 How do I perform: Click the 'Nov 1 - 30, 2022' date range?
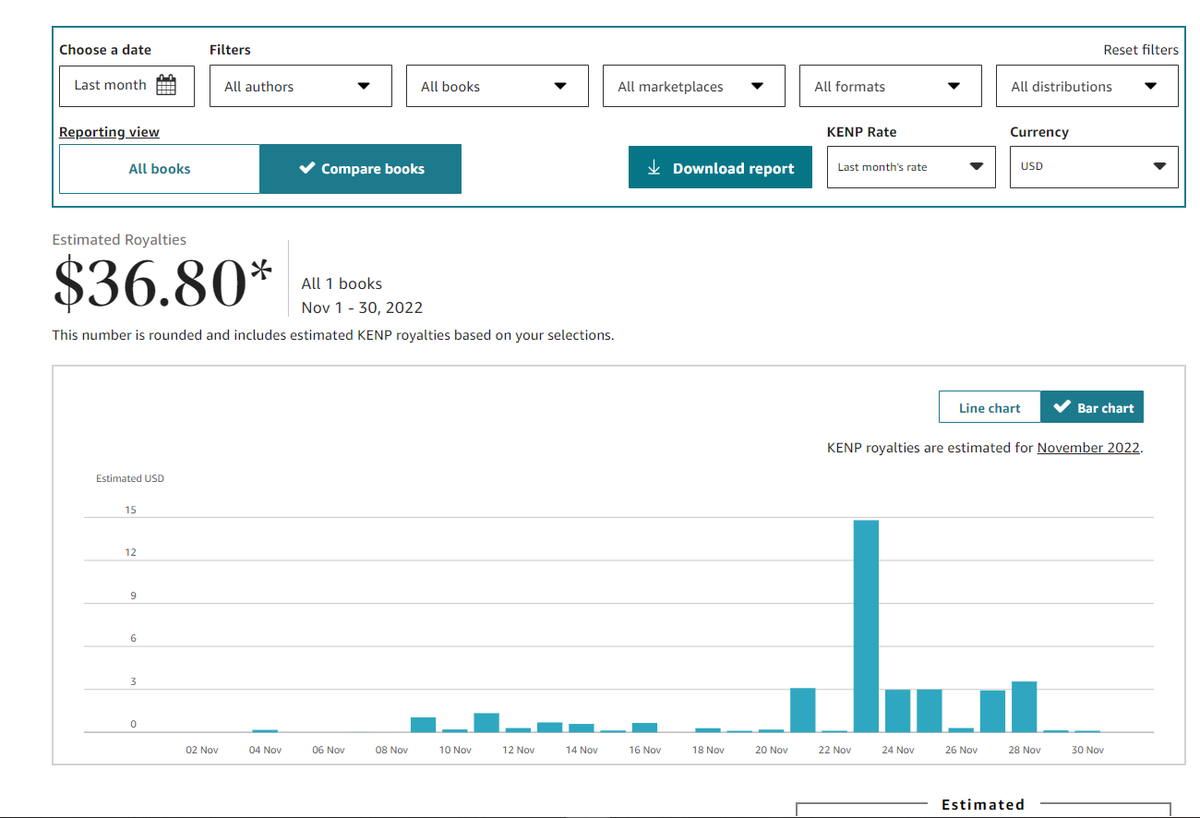362,307
